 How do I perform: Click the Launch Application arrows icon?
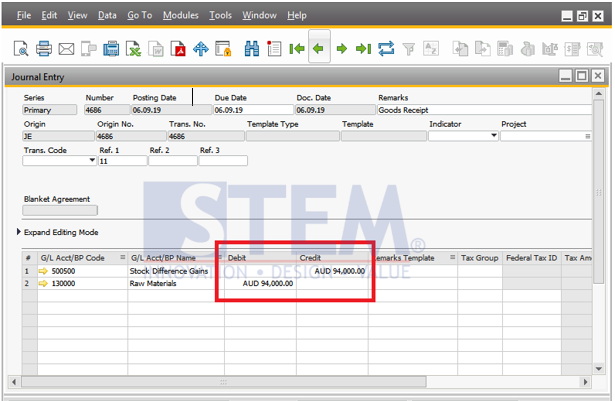(x=201, y=49)
